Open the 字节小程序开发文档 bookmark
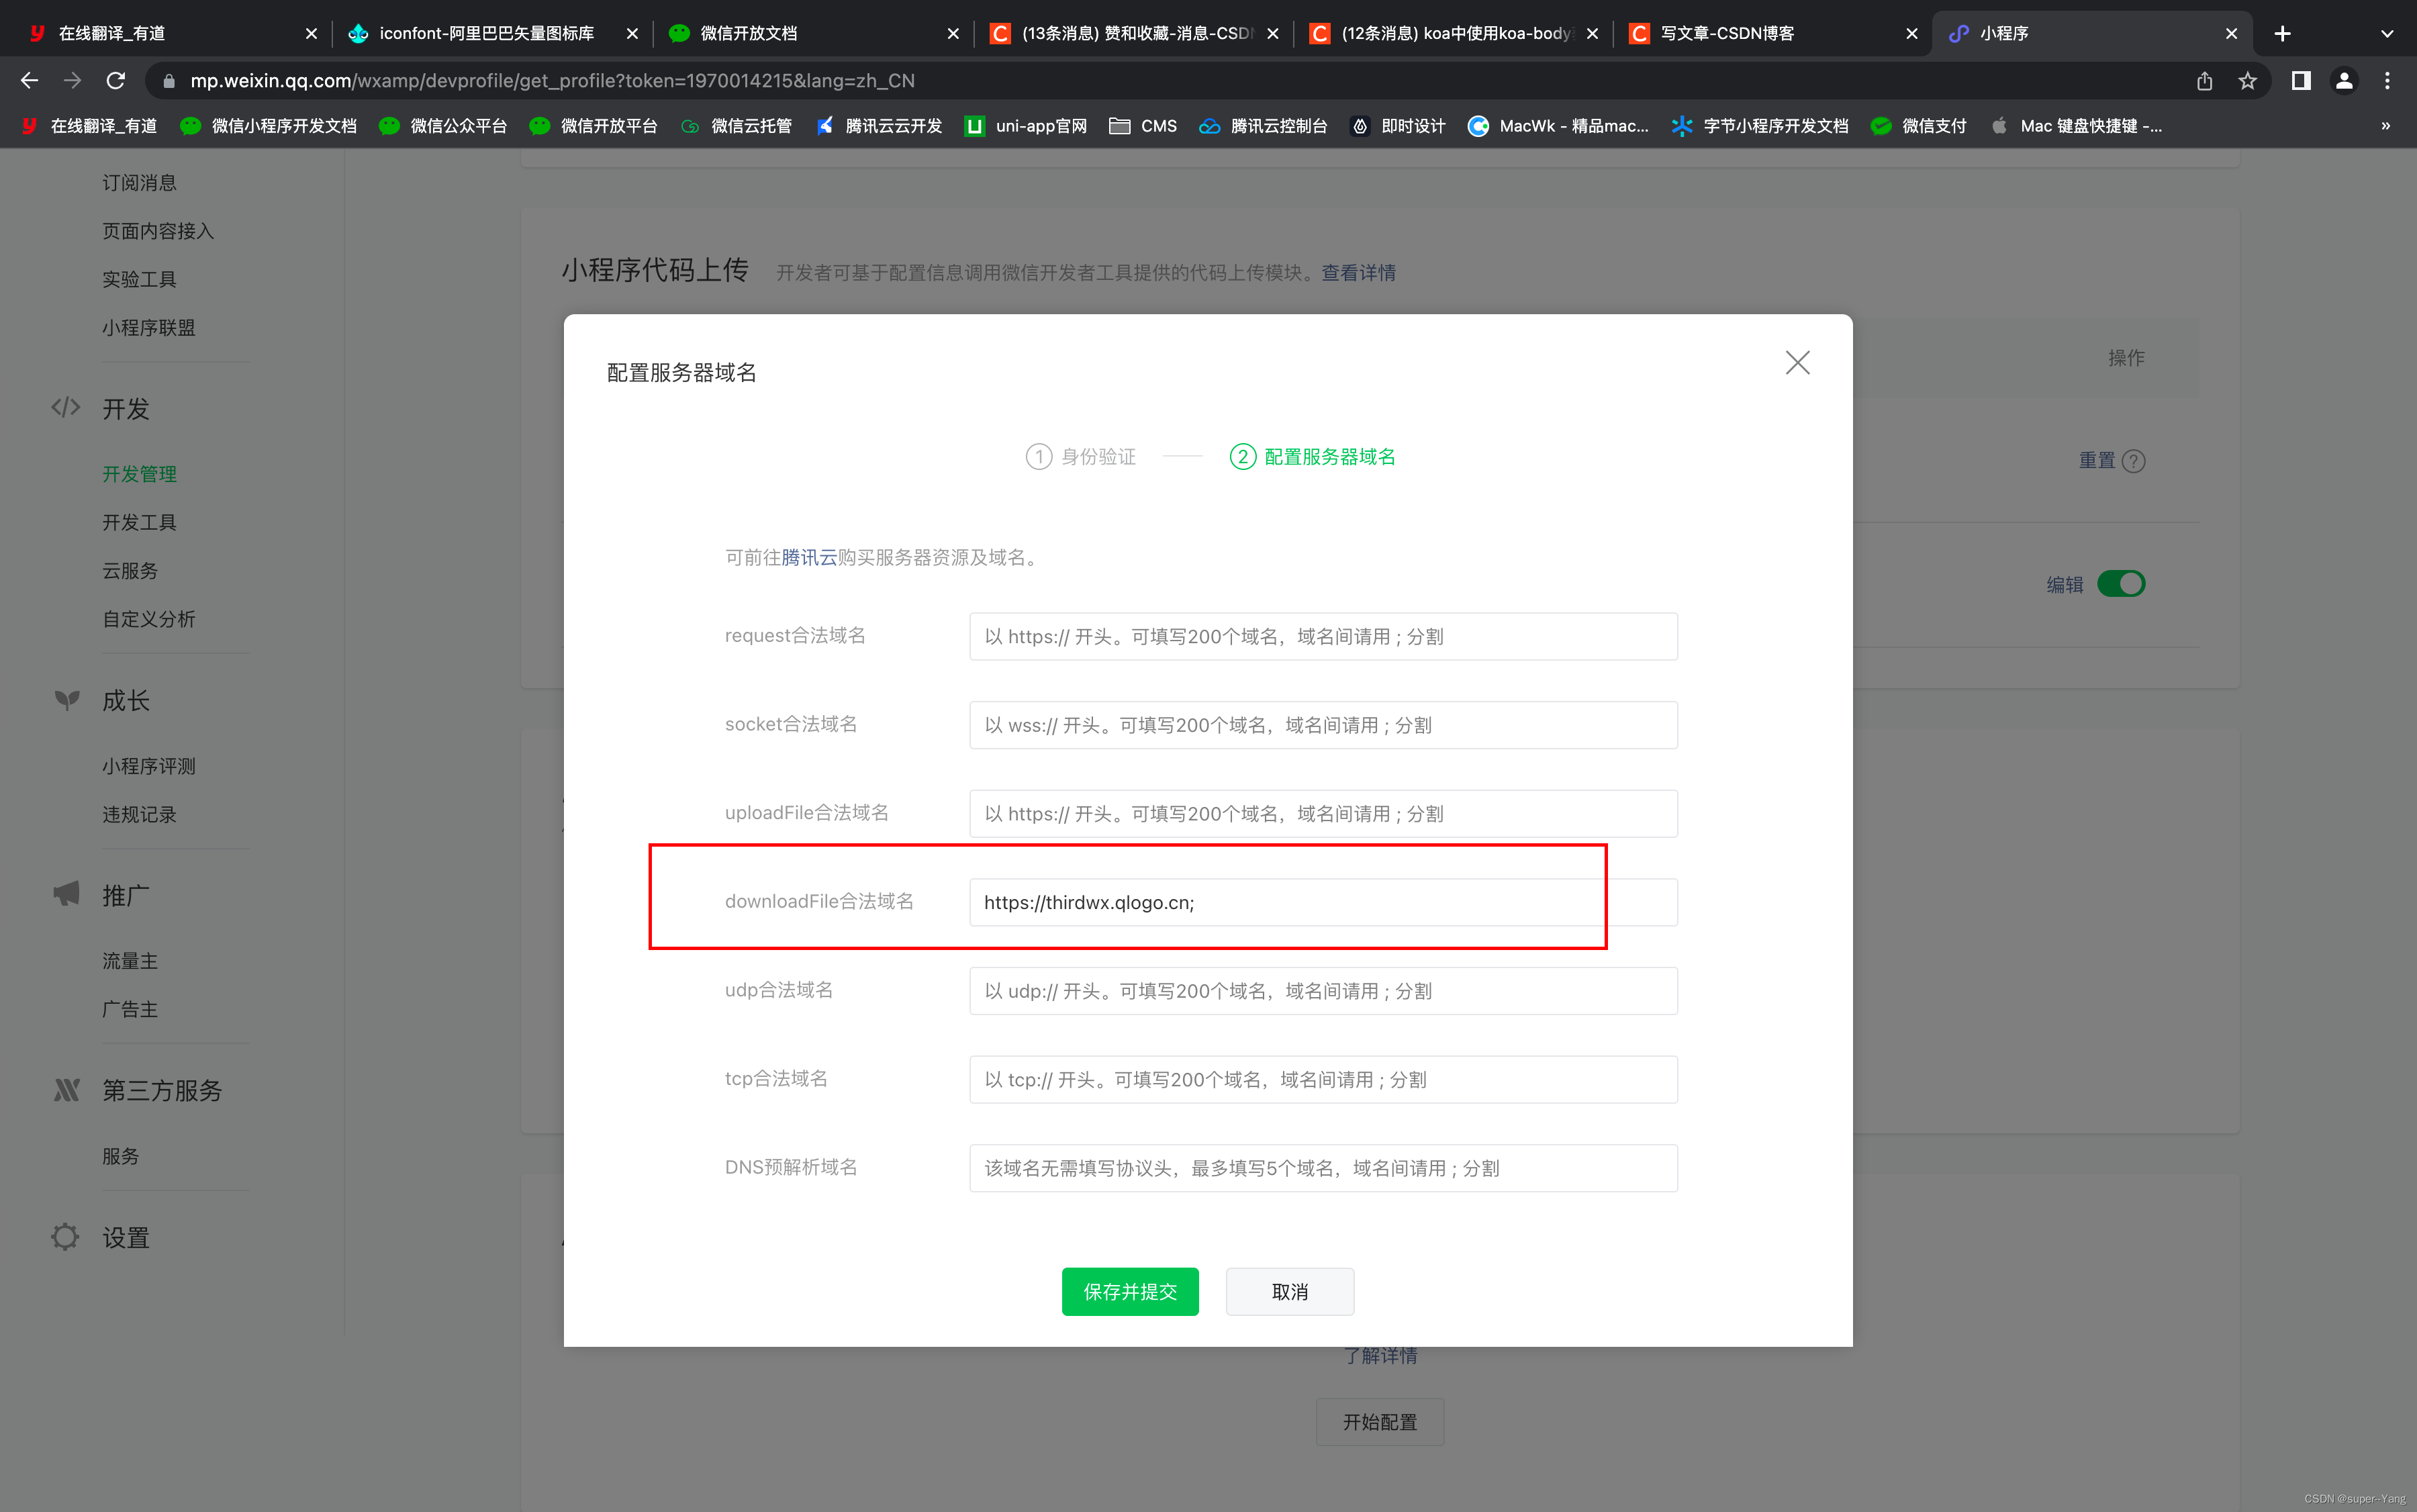The image size is (2417, 1512). 1760,126
